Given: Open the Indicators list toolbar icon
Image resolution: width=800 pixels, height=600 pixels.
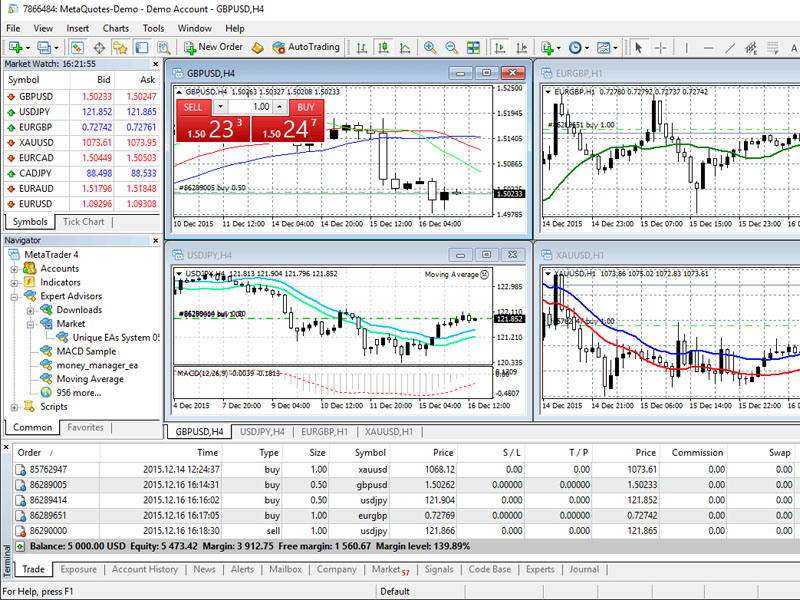Looking at the screenshot, I should point(547,47).
